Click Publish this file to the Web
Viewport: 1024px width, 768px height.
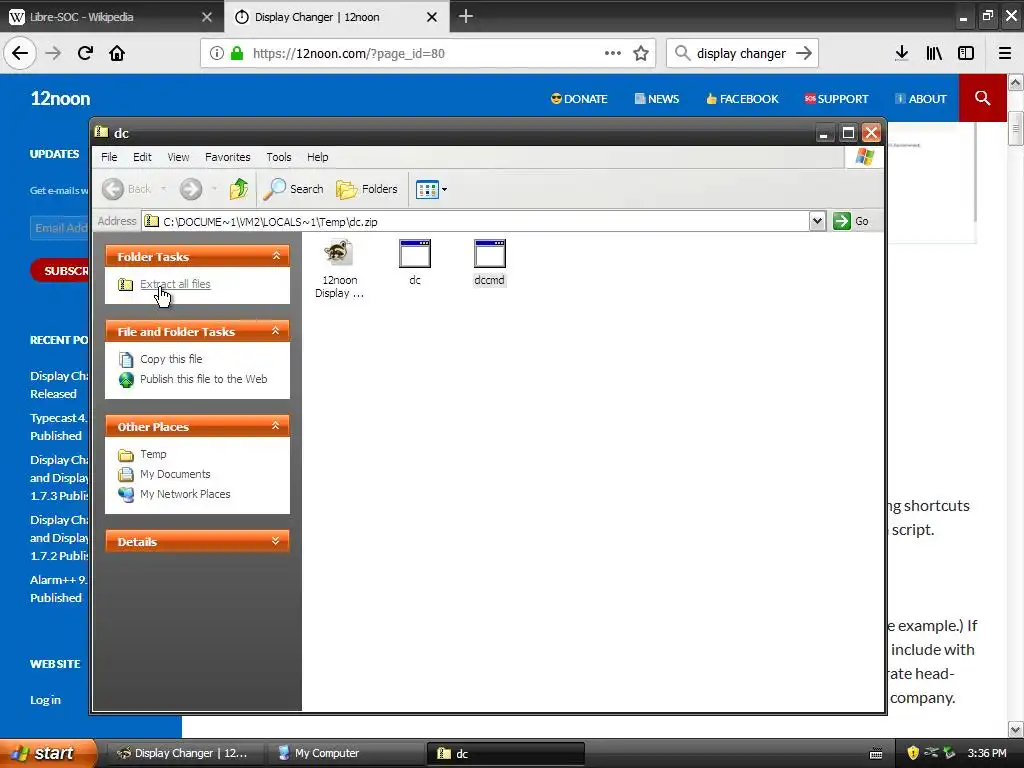coord(204,379)
